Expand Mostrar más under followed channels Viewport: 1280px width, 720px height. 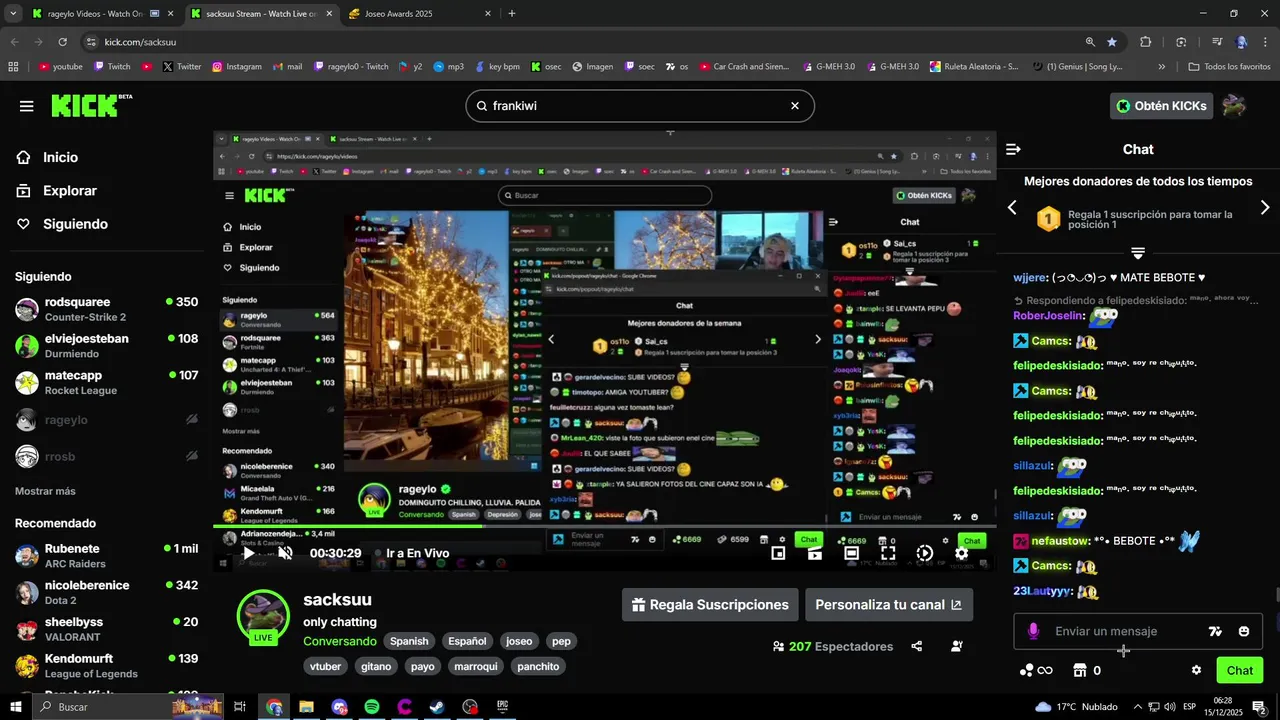click(x=45, y=491)
